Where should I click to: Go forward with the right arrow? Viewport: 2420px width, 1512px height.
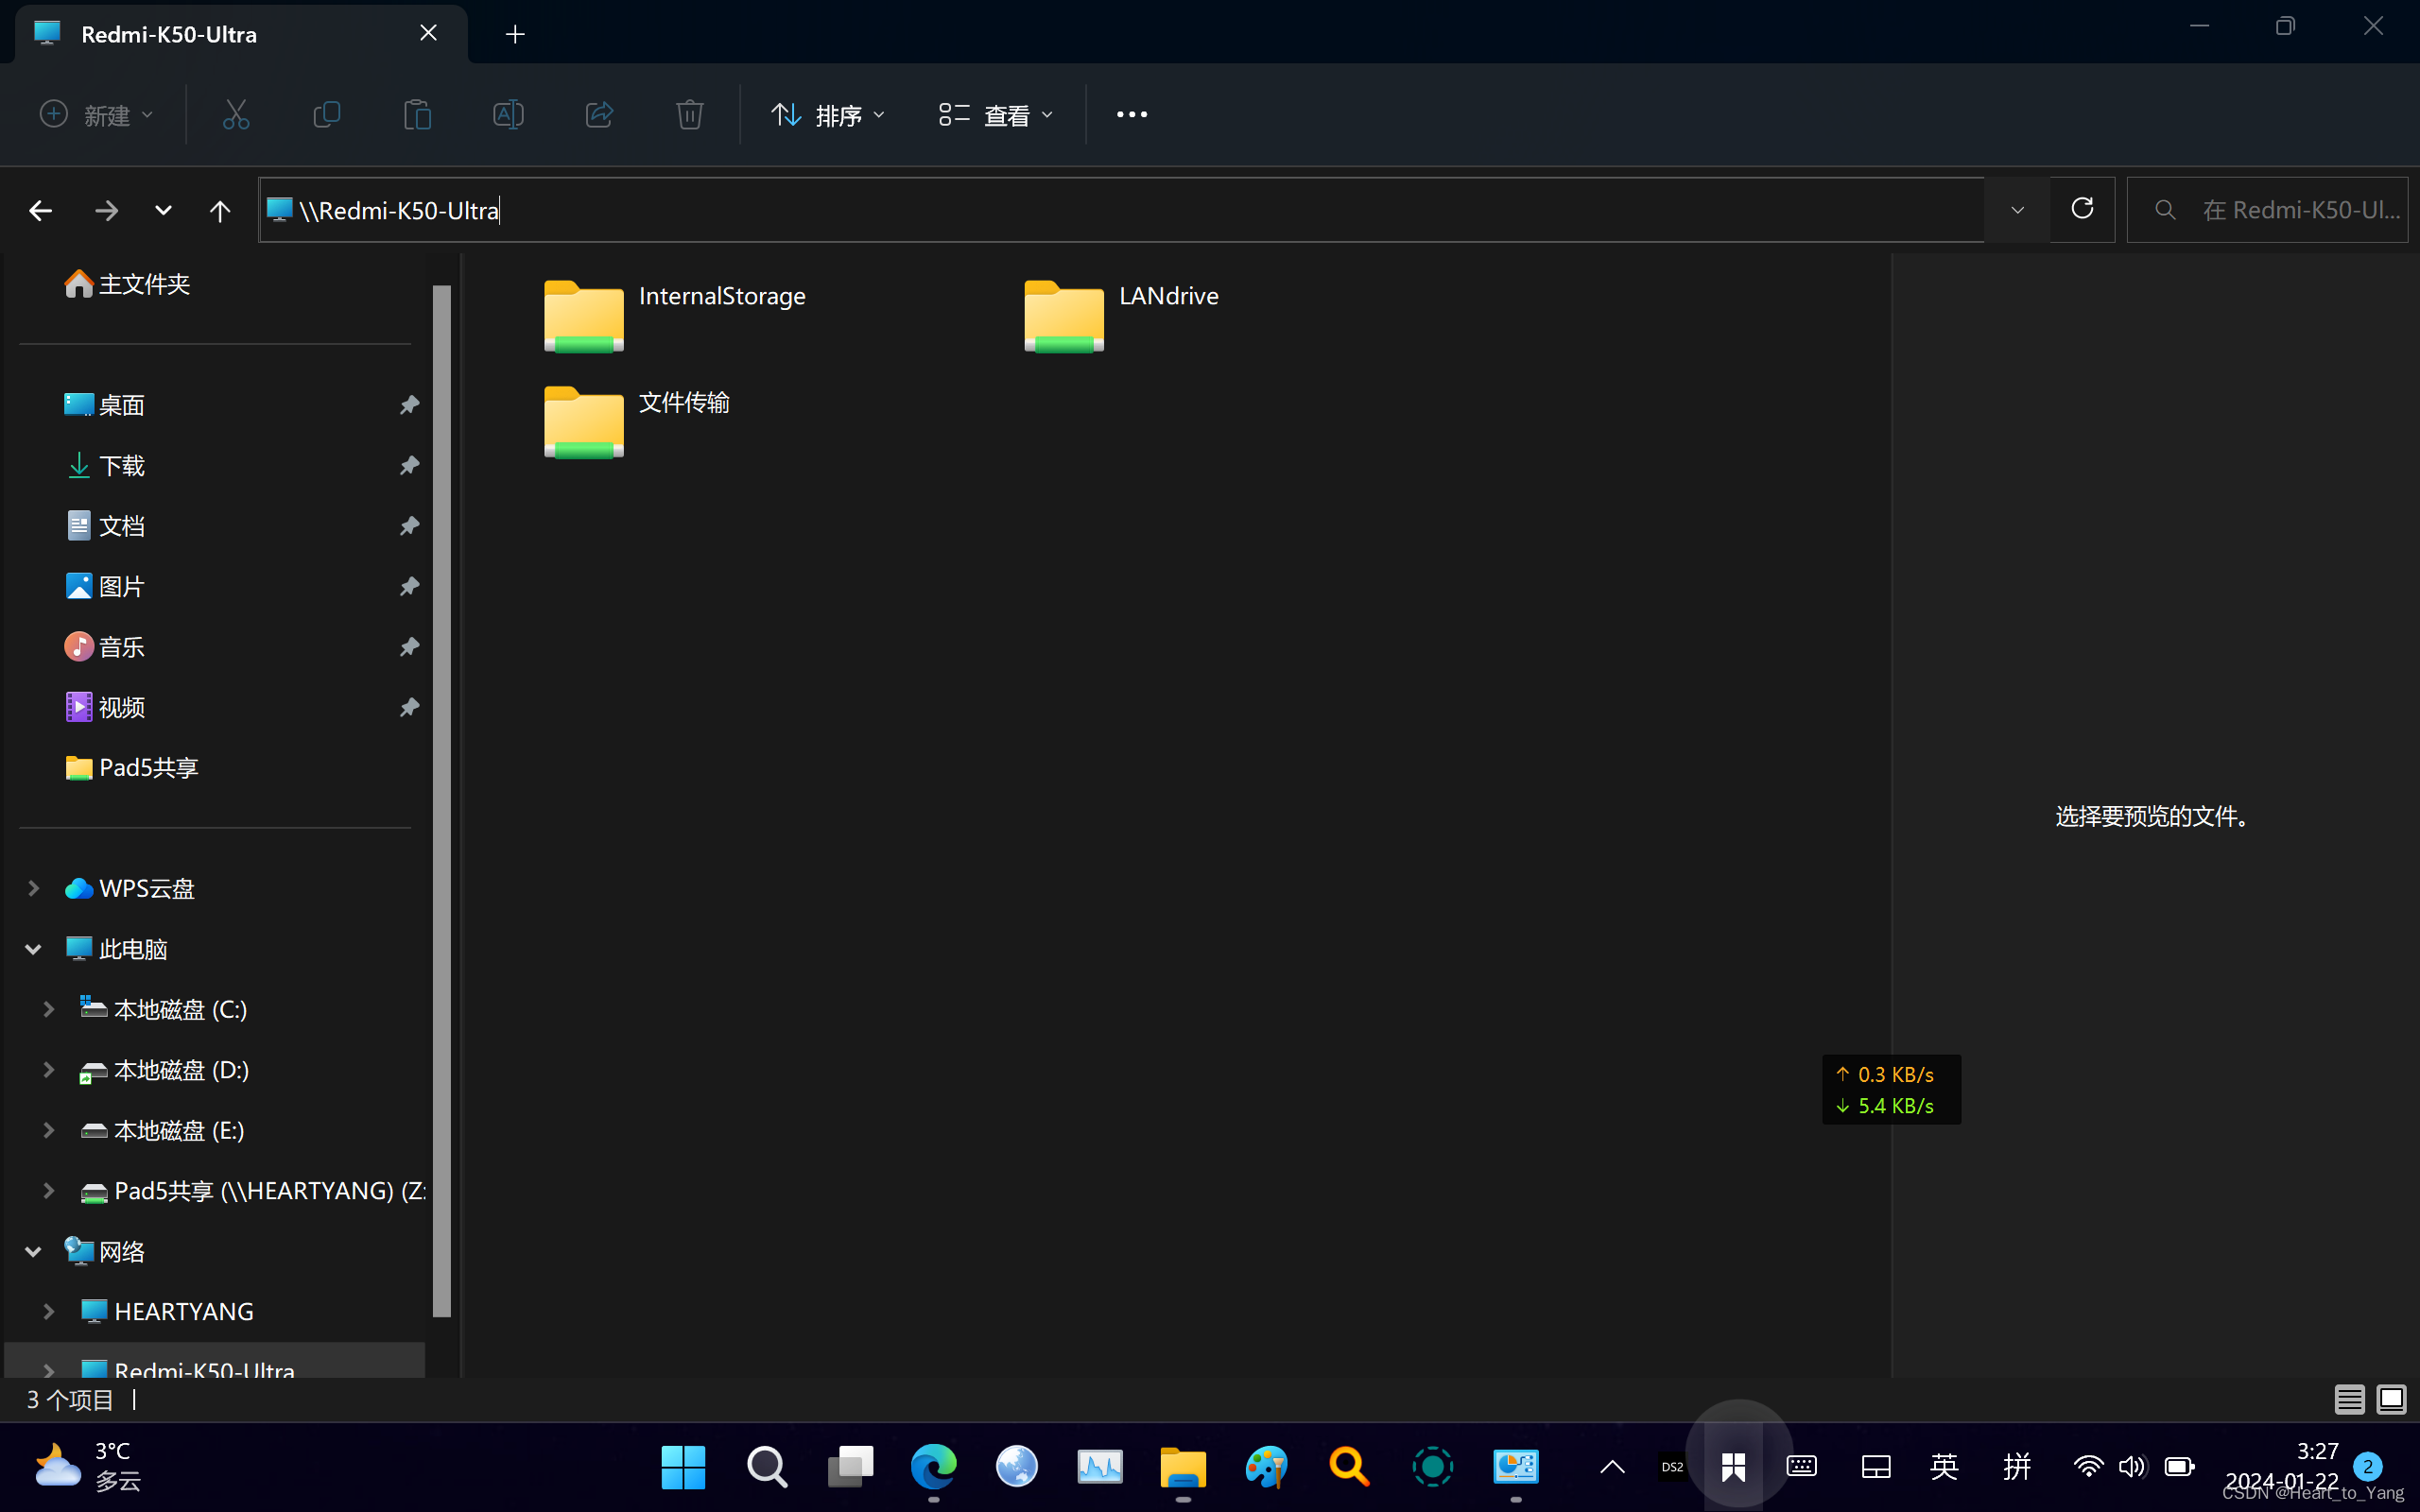pyautogui.click(x=106, y=210)
